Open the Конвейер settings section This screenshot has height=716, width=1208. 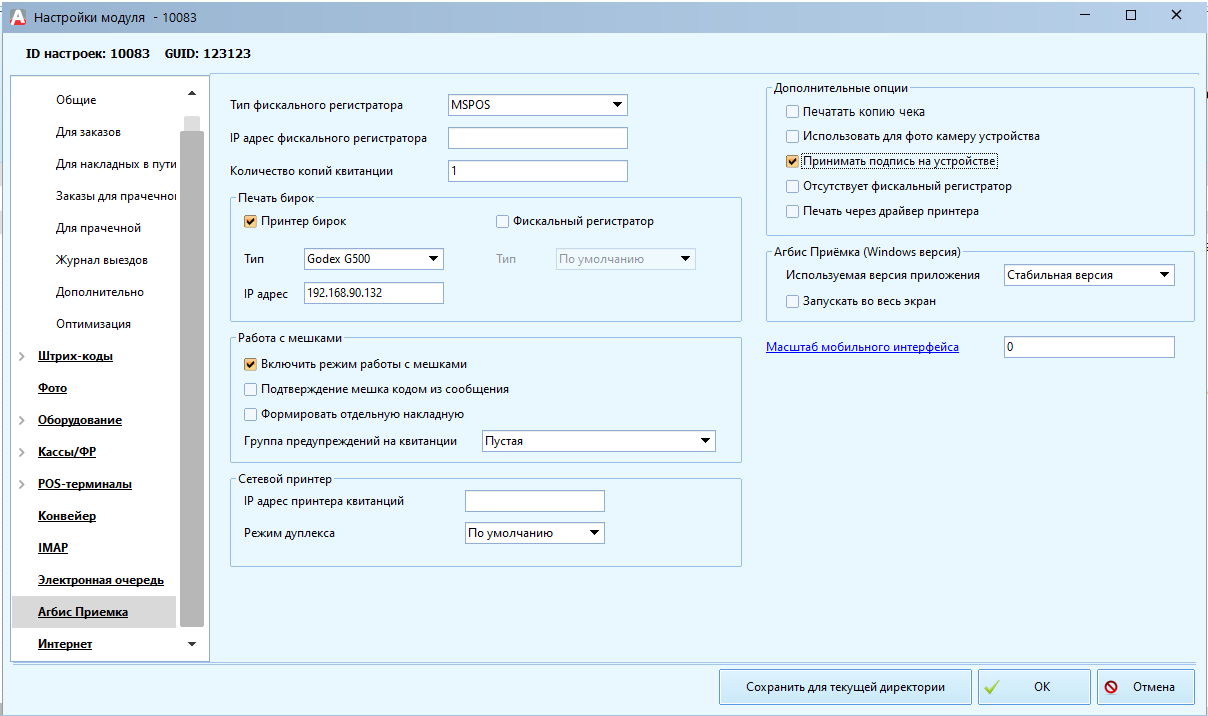67,516
